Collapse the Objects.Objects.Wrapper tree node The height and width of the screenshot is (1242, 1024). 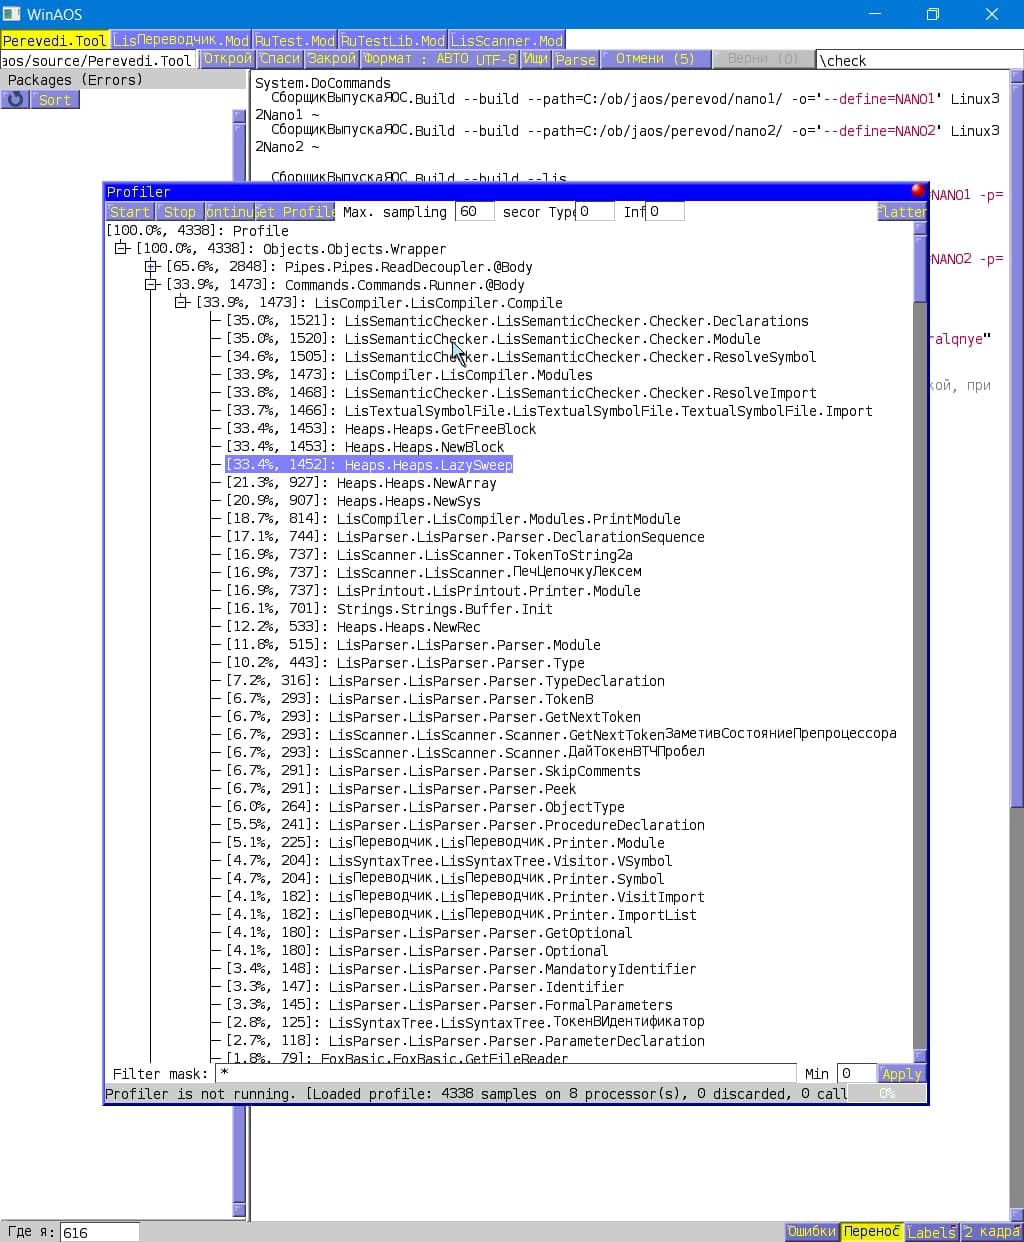click(122, 249)
